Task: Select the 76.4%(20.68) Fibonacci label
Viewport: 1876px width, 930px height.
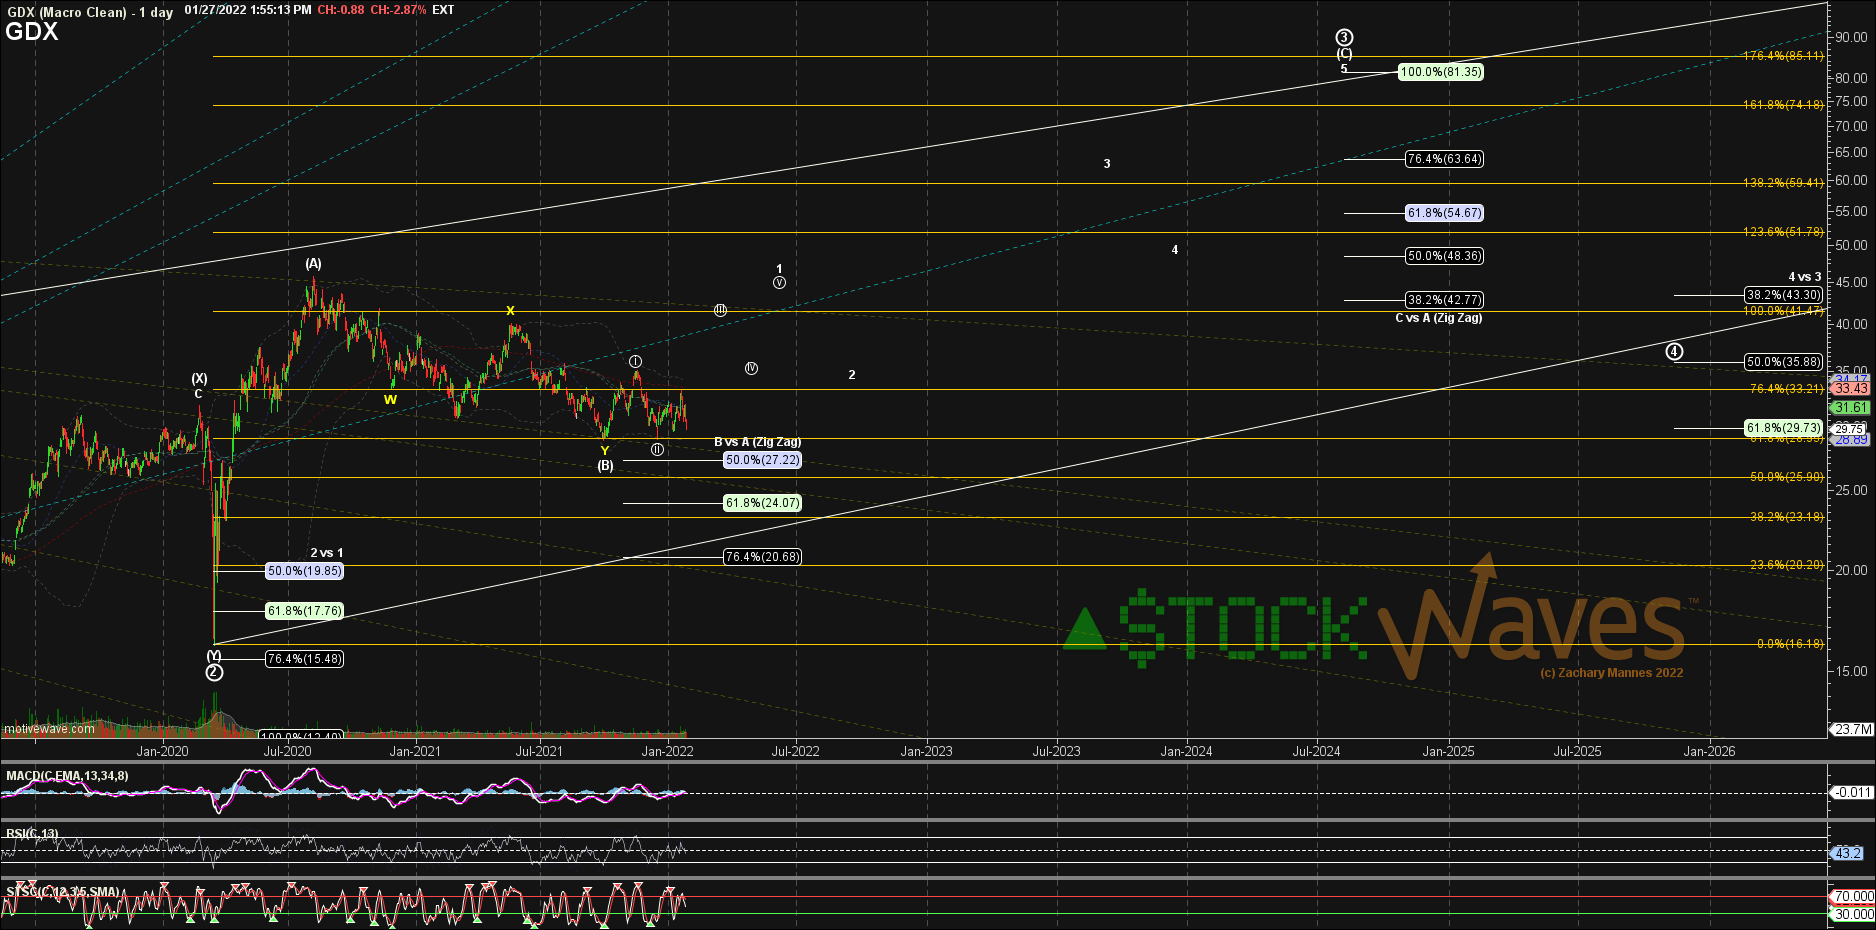Action: (x=762, y=557)
